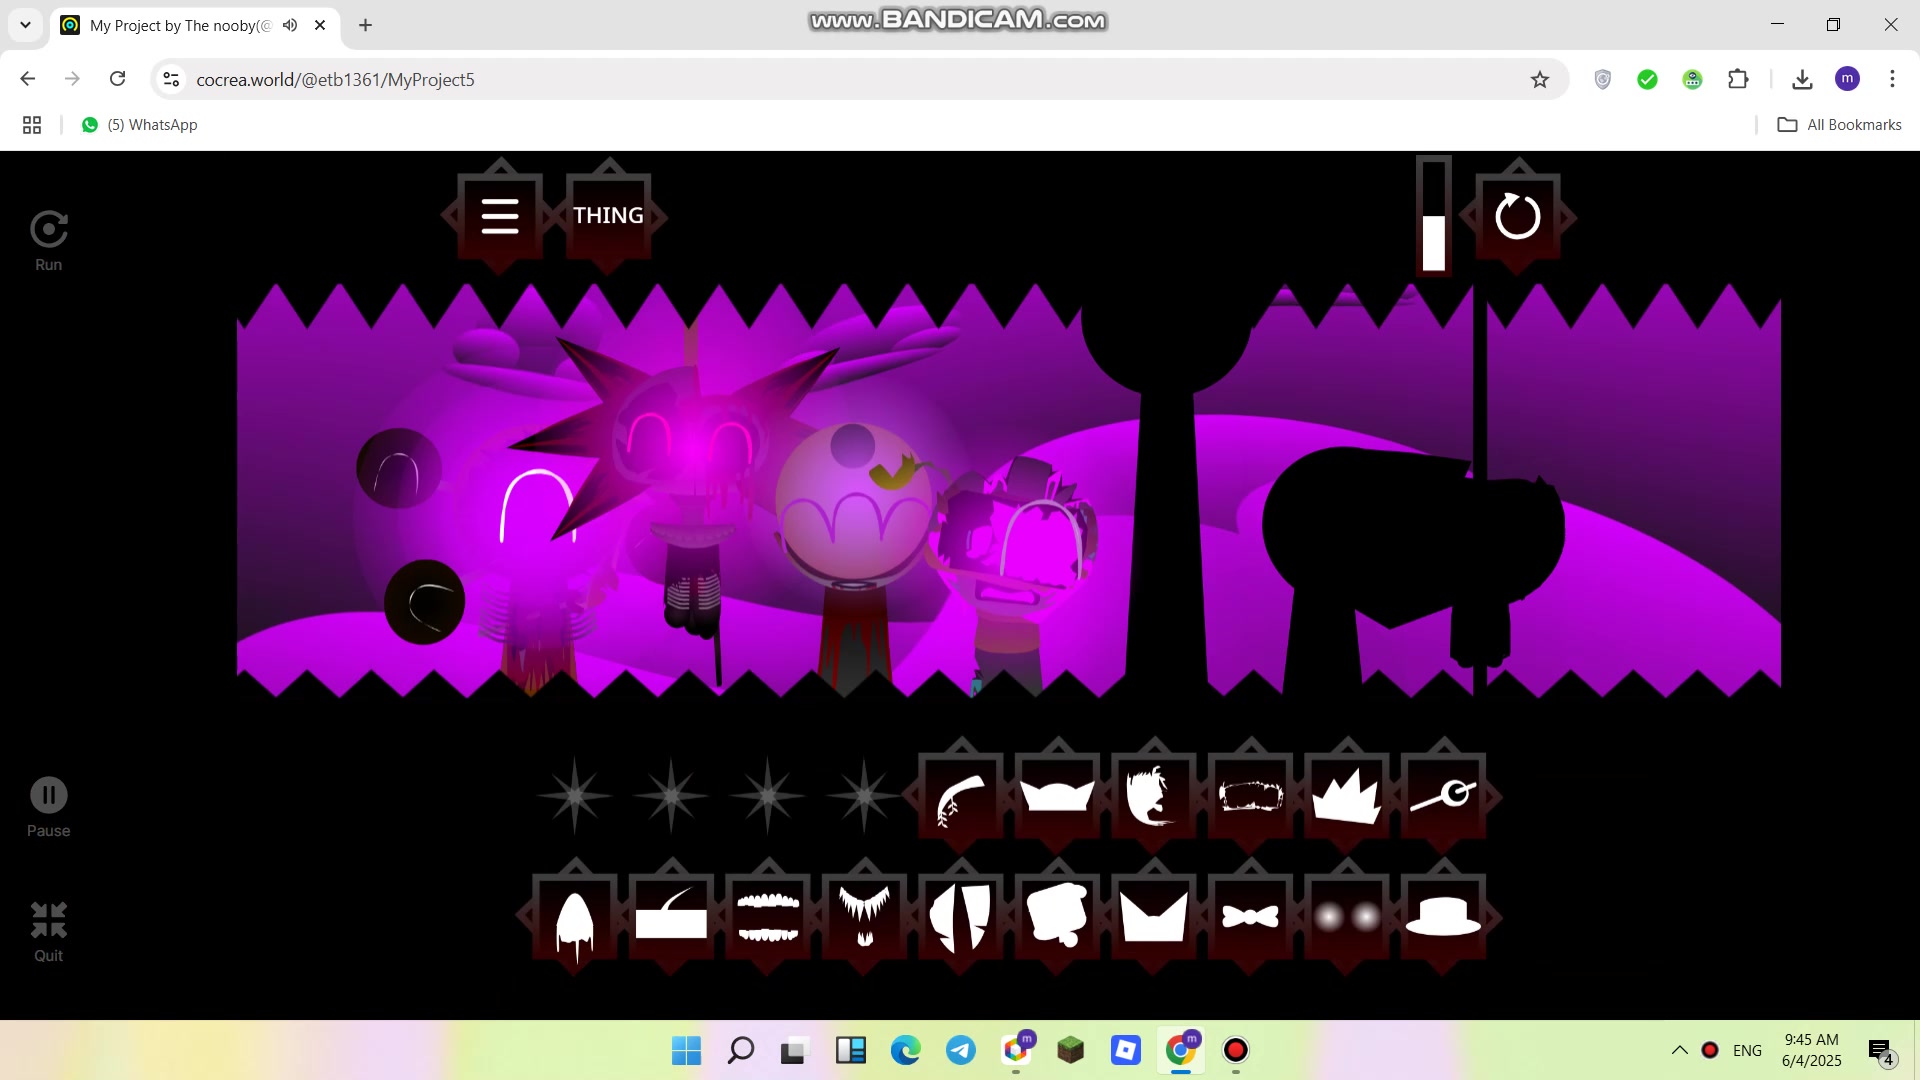The image size is (1920, 1080).
Task: Click the third used star slot
Action: point(768,796)
